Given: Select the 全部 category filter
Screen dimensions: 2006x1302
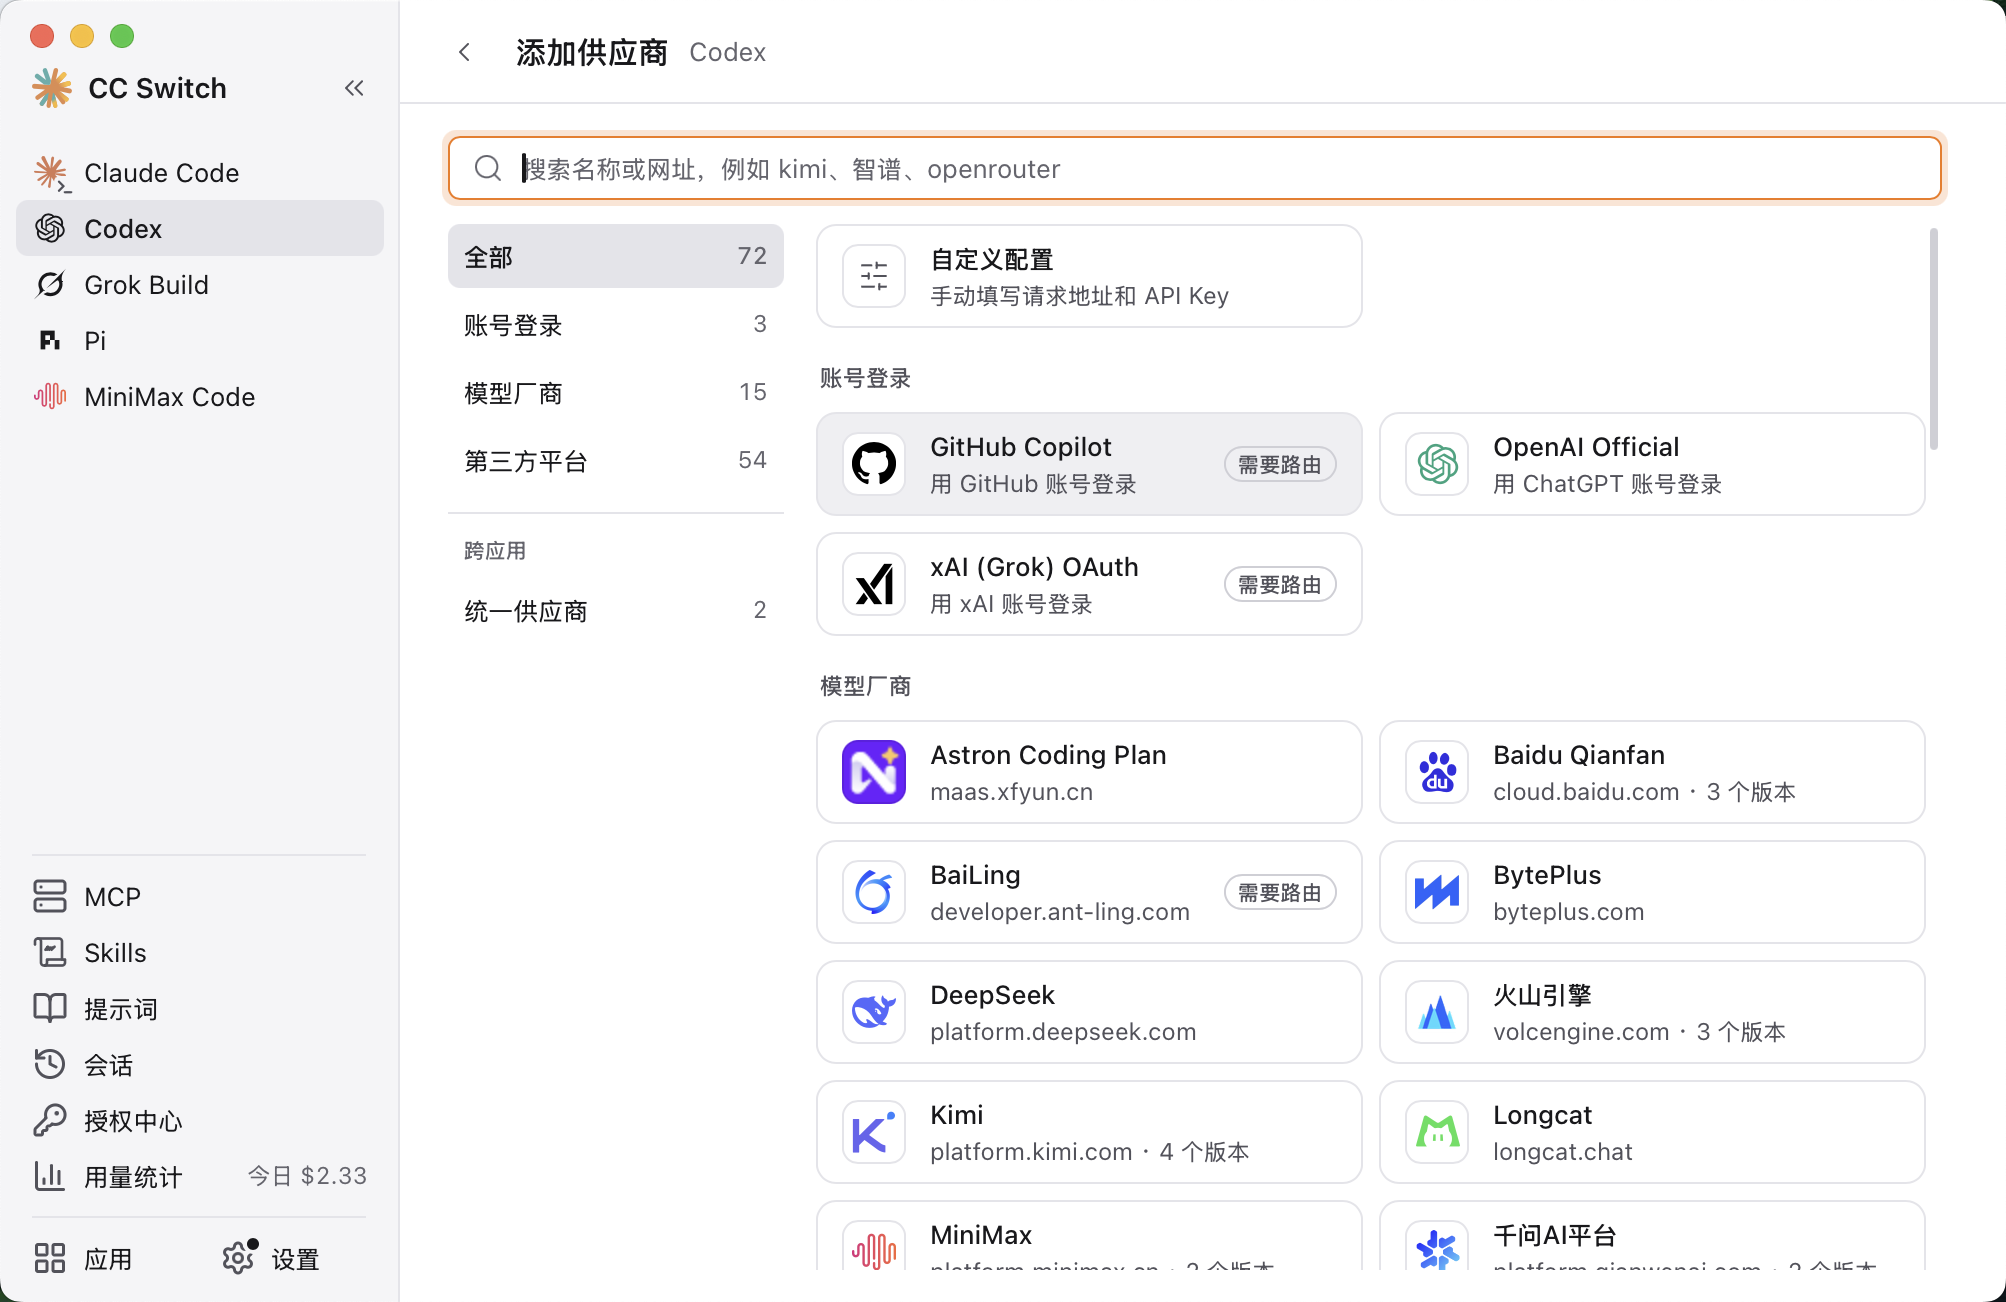Looking at the screenshot, I should (x=616, y=256).
